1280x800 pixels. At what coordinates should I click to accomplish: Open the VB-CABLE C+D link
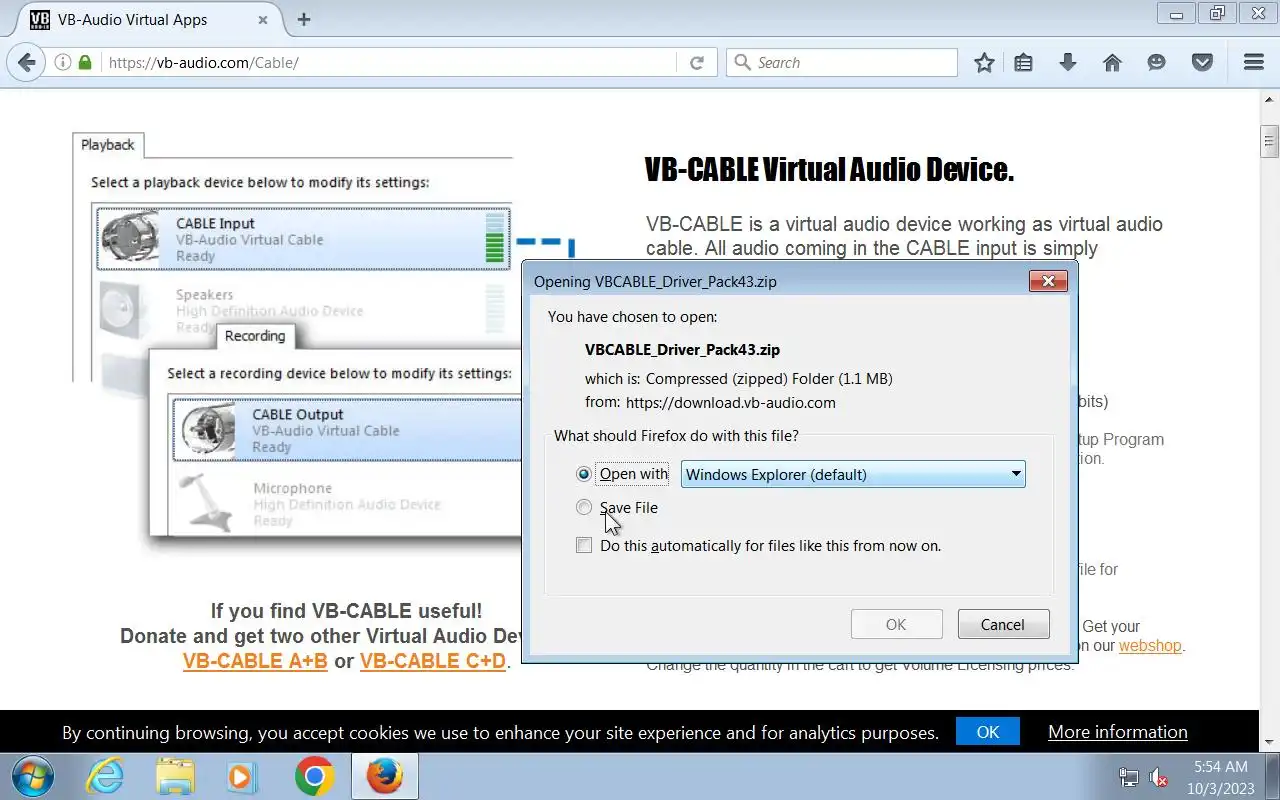pos(433,661)
